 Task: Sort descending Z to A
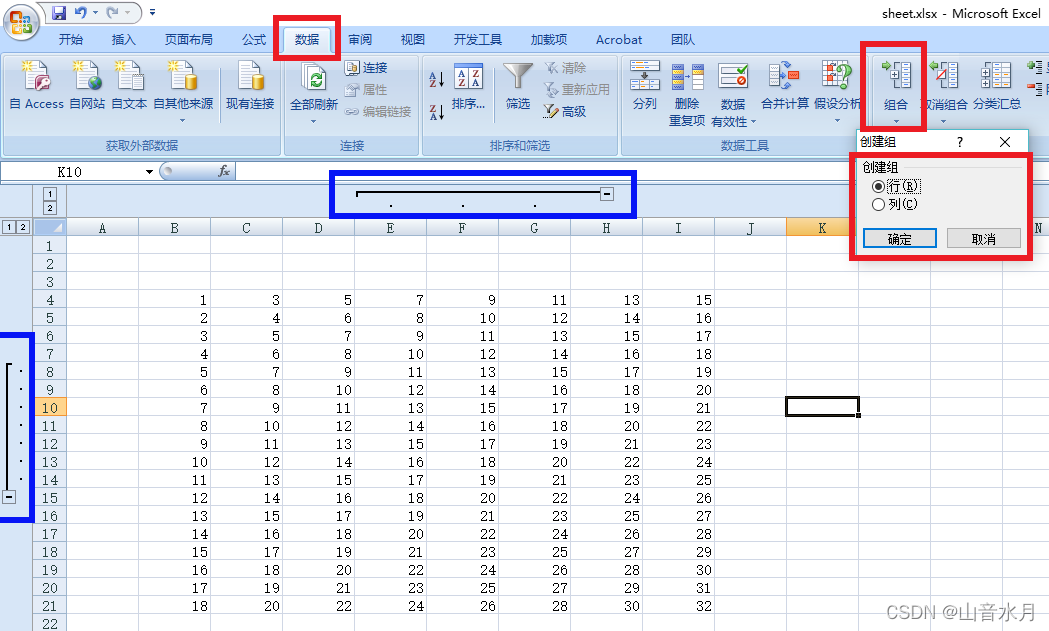436,112
